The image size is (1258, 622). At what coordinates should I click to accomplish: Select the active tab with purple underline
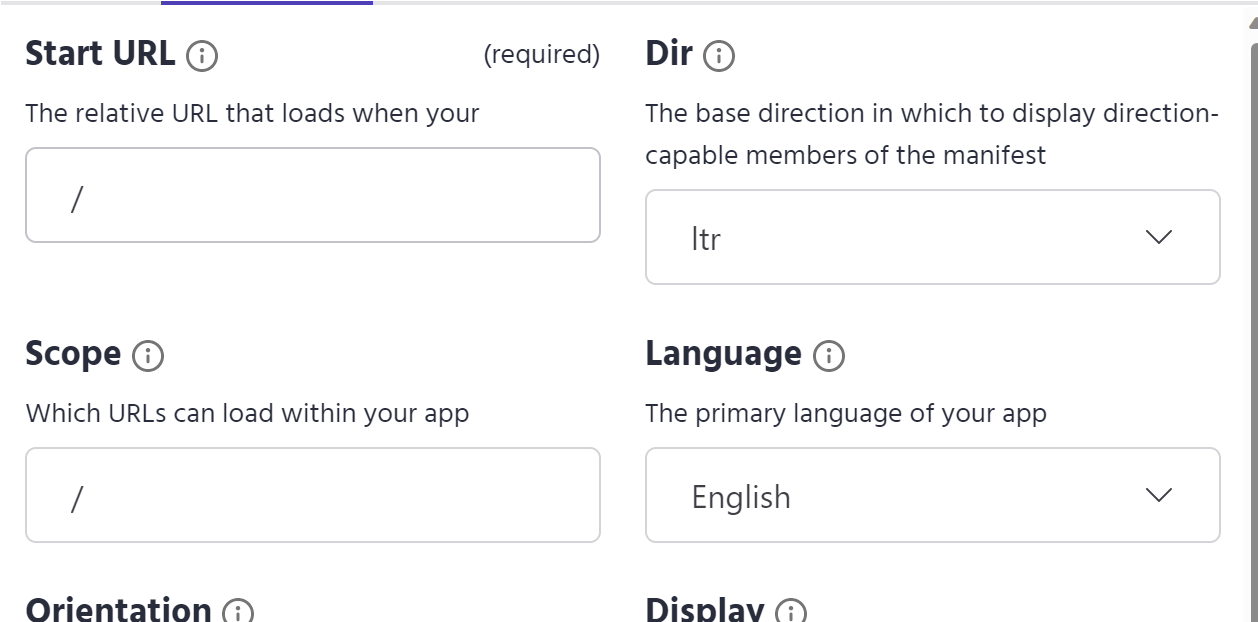point(266,4)
